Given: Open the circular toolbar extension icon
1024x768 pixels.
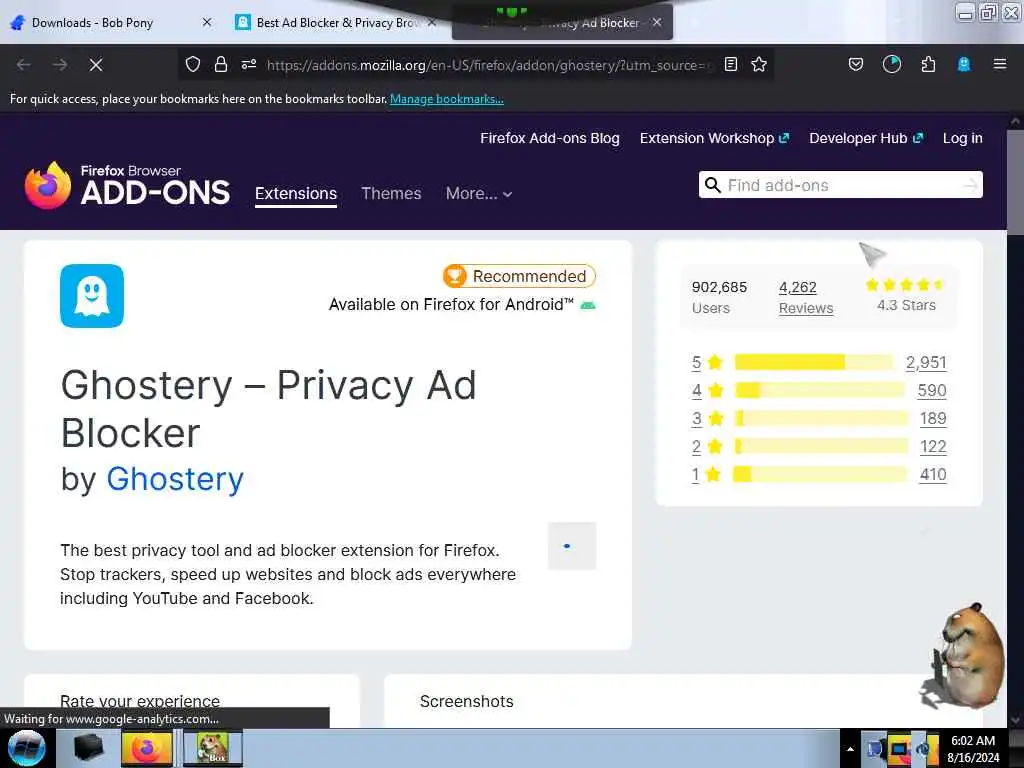Looking at the screenshot, I should 891,64.
